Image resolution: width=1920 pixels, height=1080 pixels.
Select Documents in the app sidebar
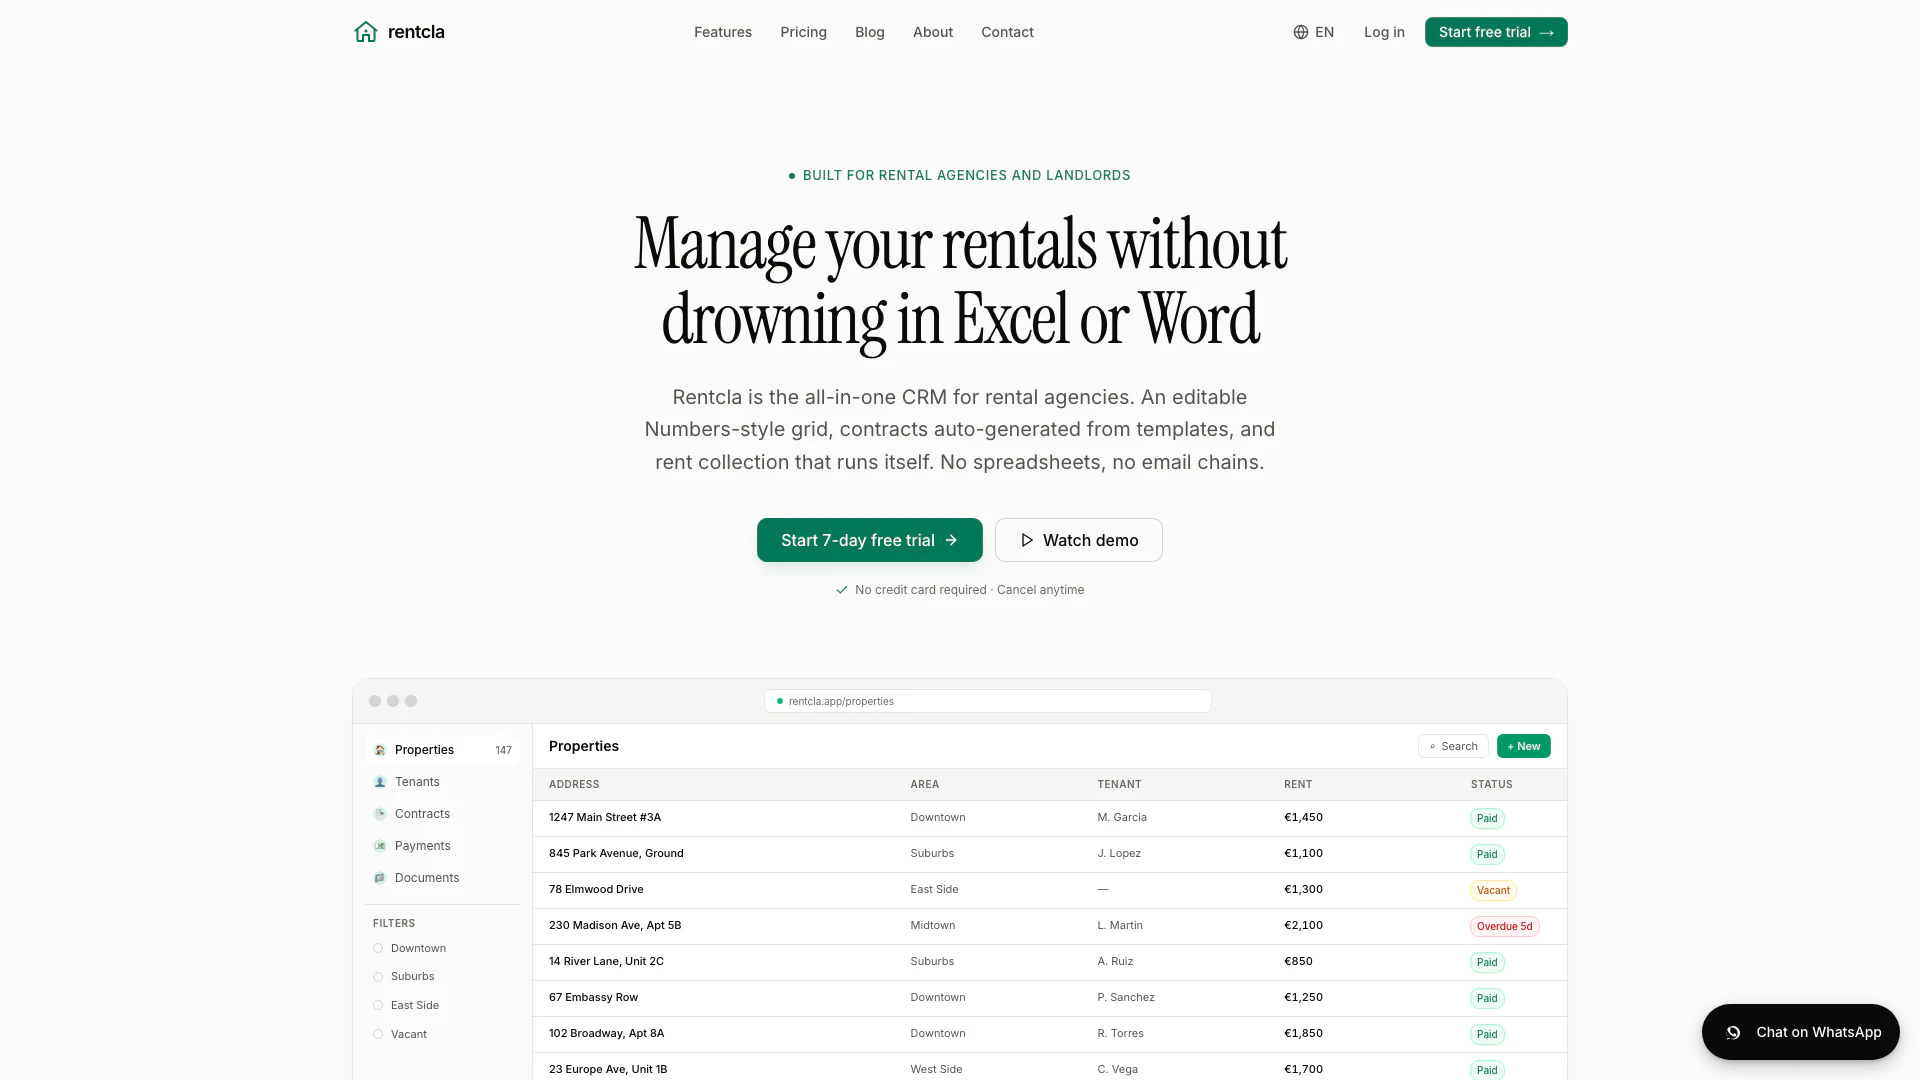coord(442,878)
